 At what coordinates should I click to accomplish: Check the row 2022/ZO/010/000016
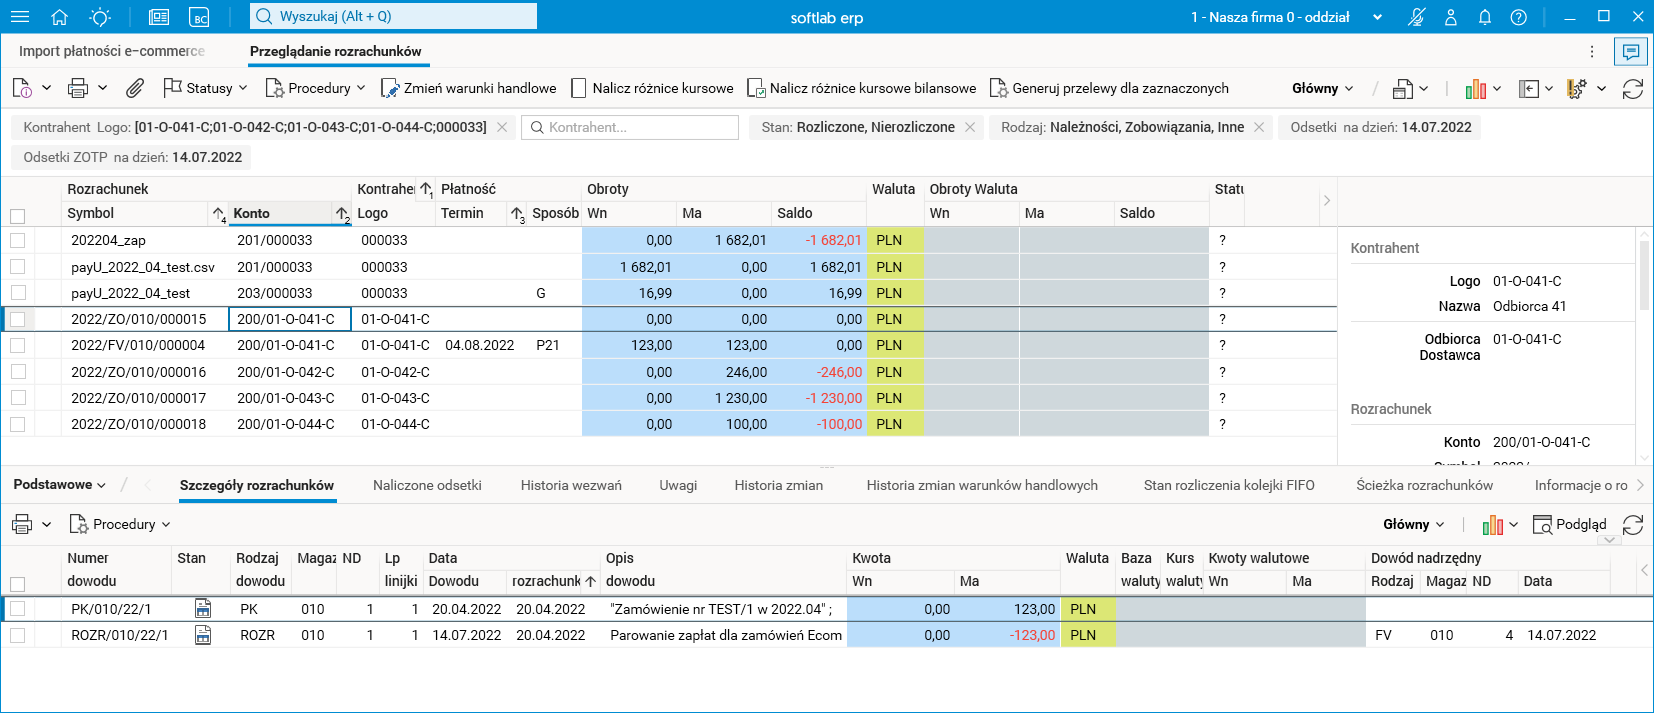point(17,372)
